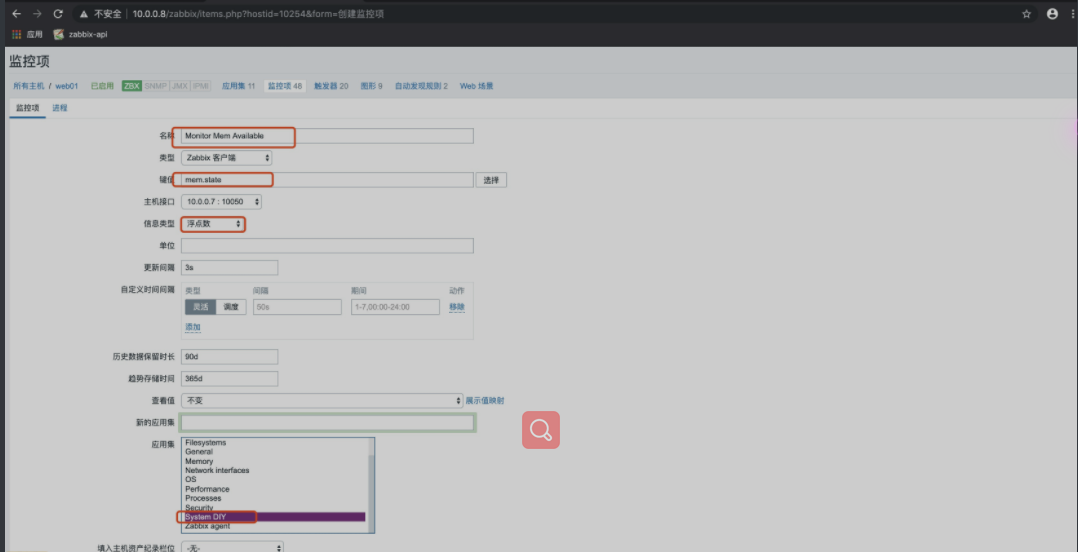1078x552 pixels.
Task: Click the 更新间隔 3s field
Action: (230, 268)
